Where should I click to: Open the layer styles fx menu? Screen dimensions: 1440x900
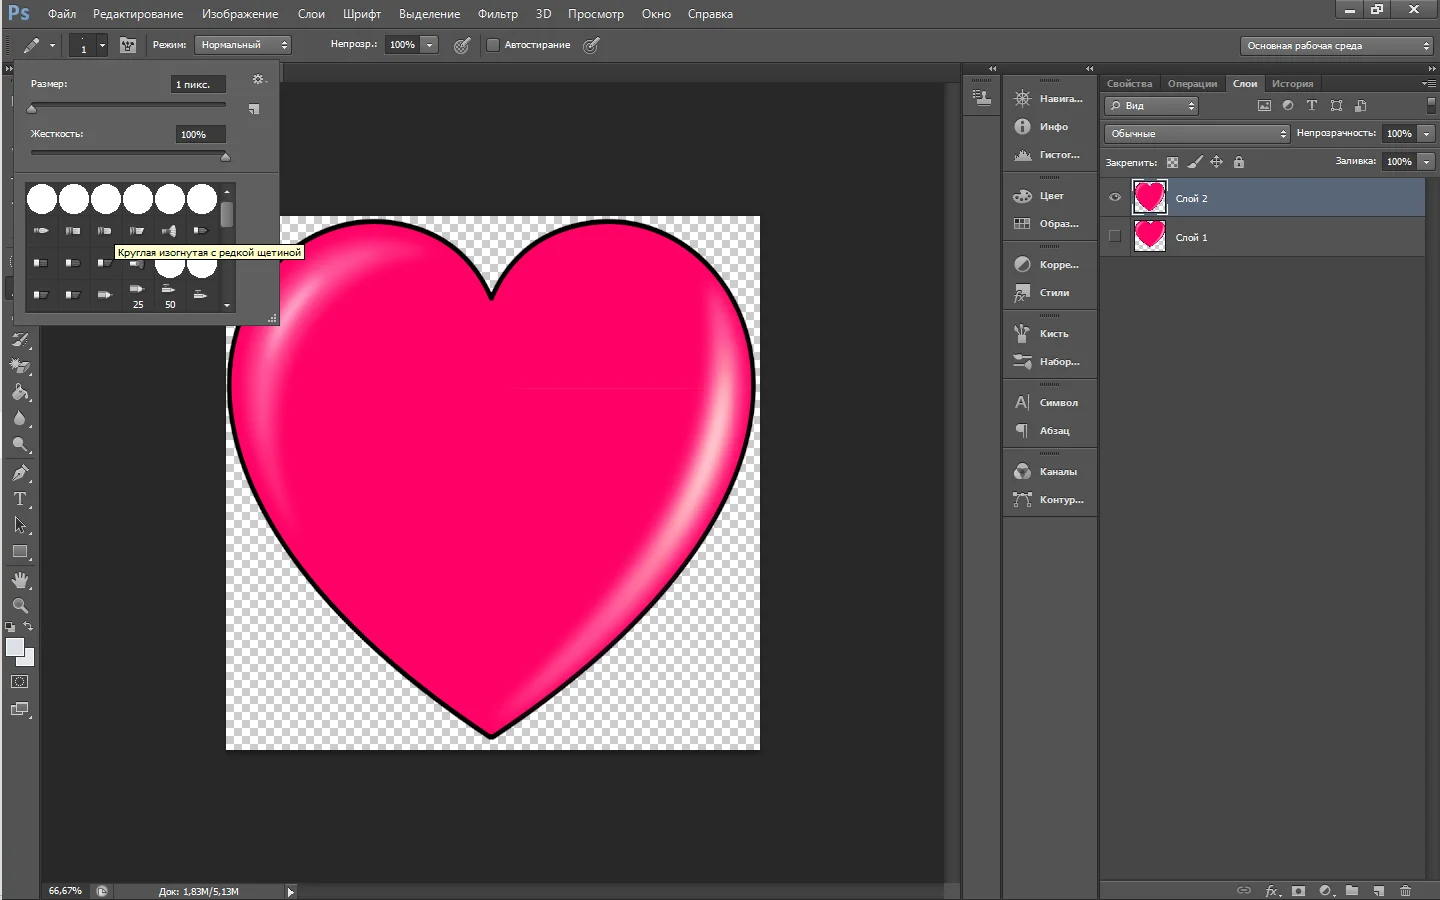1272,890
